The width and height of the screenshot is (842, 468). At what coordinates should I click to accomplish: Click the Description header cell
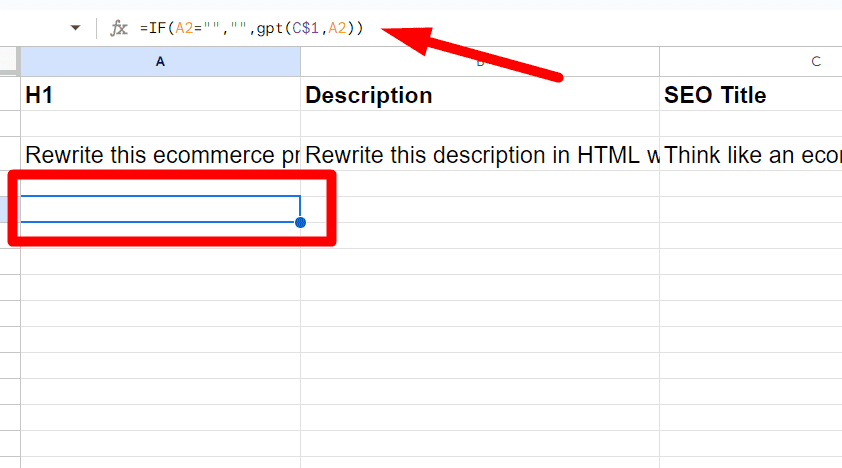(x=480, y=94)
